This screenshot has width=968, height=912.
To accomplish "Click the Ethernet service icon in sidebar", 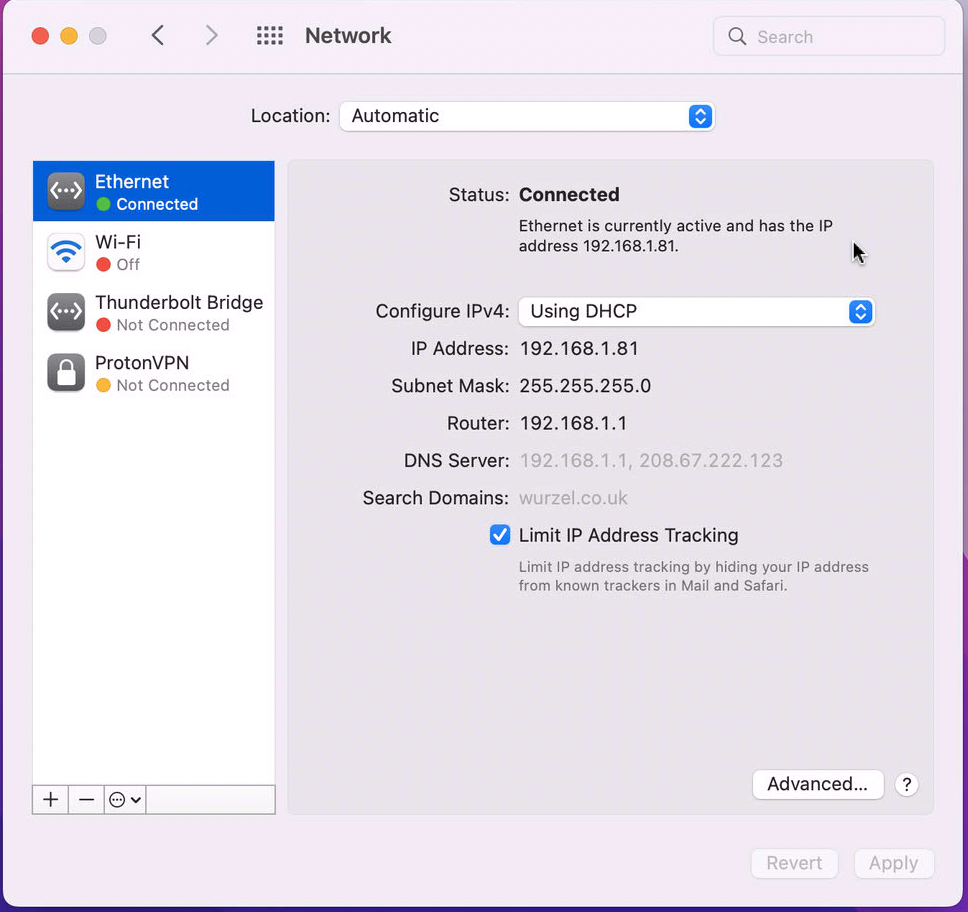I will click(x=66, y=192).
